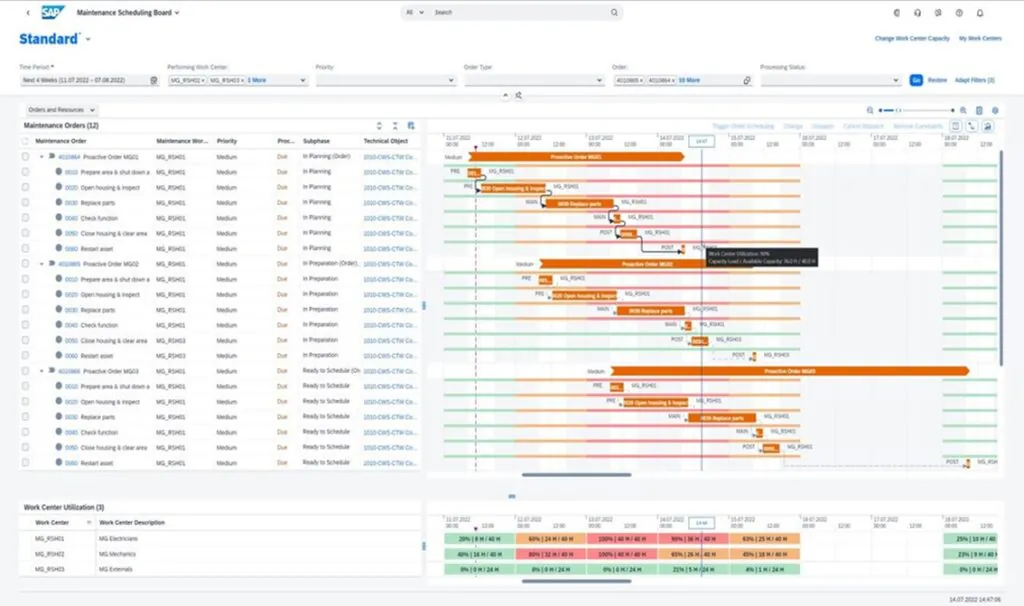Open Maintenance Orders table settings icon
This screenshot has width=1024, height=606.
coord(411,125)
